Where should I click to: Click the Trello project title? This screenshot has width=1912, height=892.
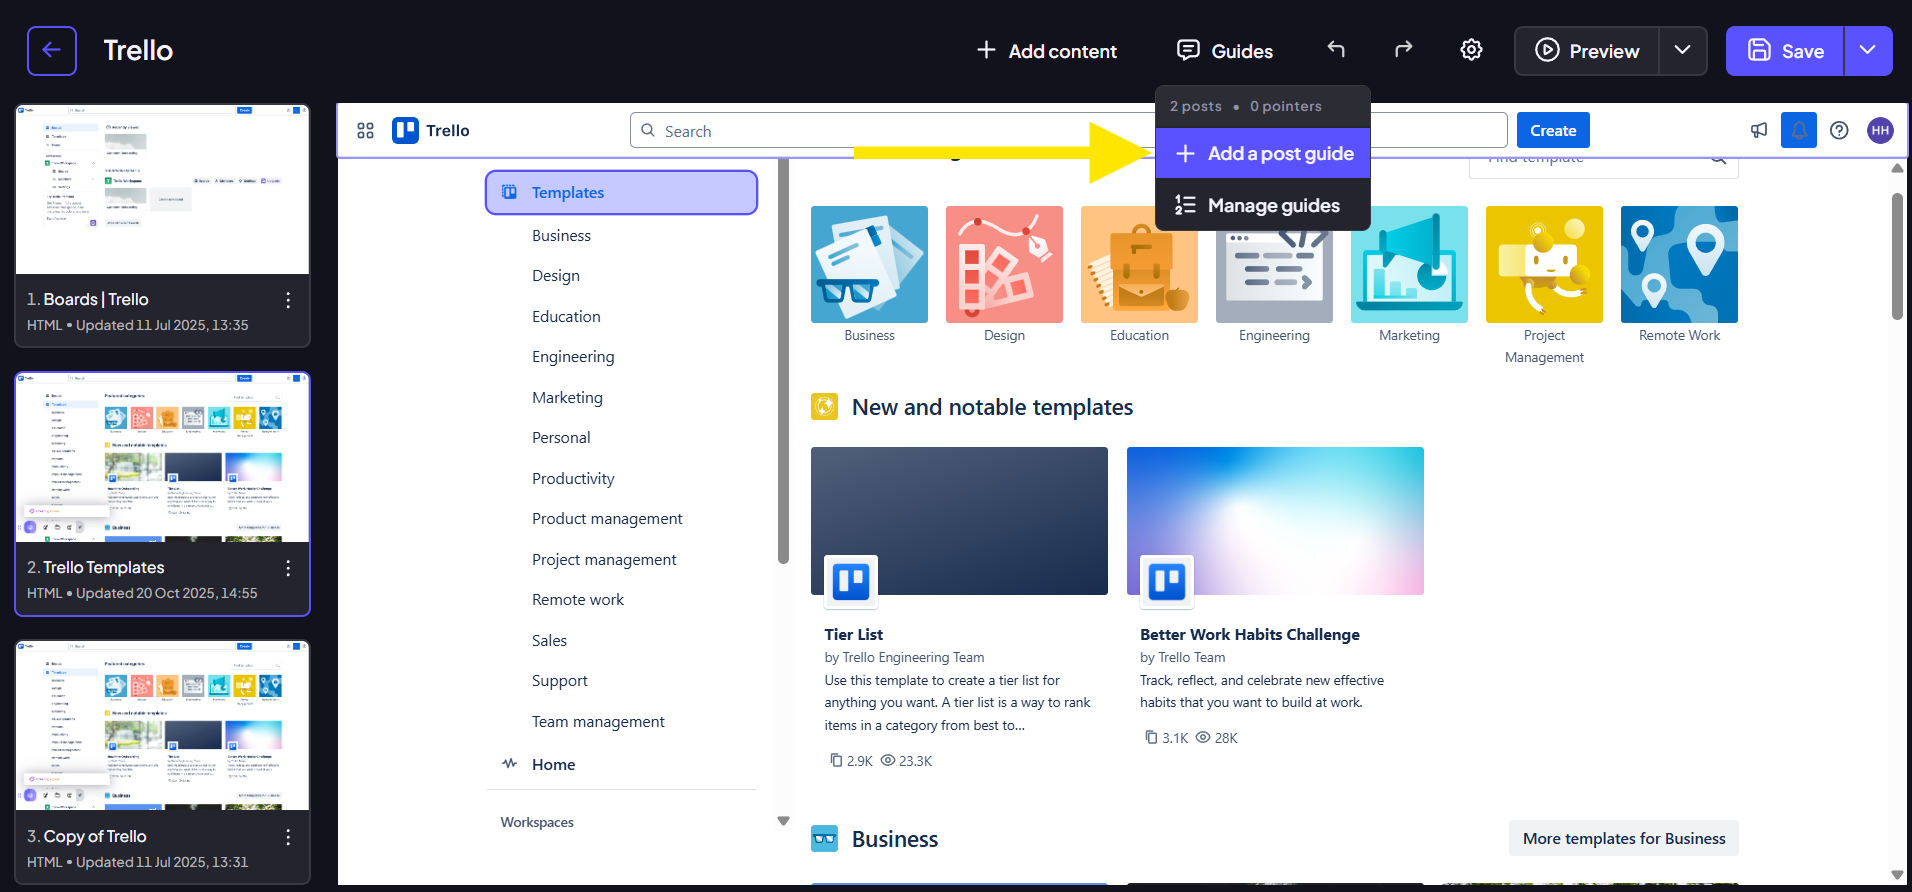point(138,51)
